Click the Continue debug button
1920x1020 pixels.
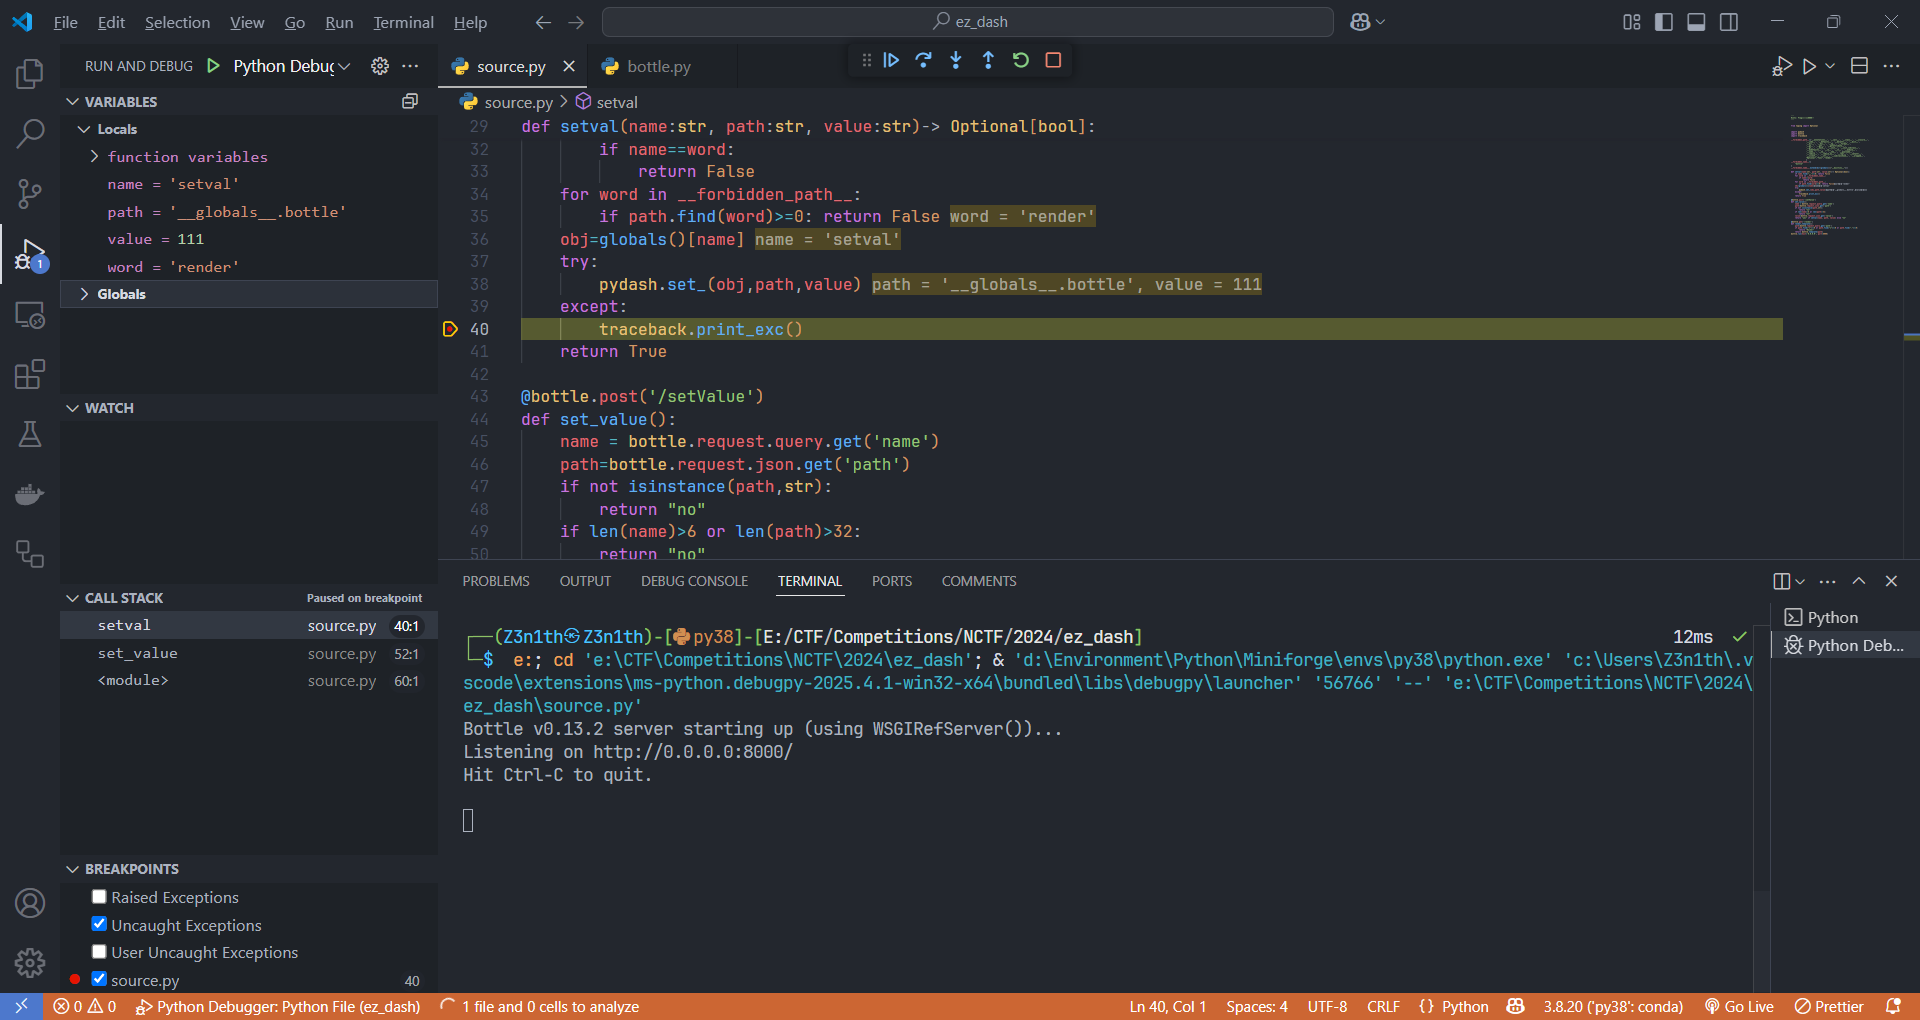tap(891, 61)
